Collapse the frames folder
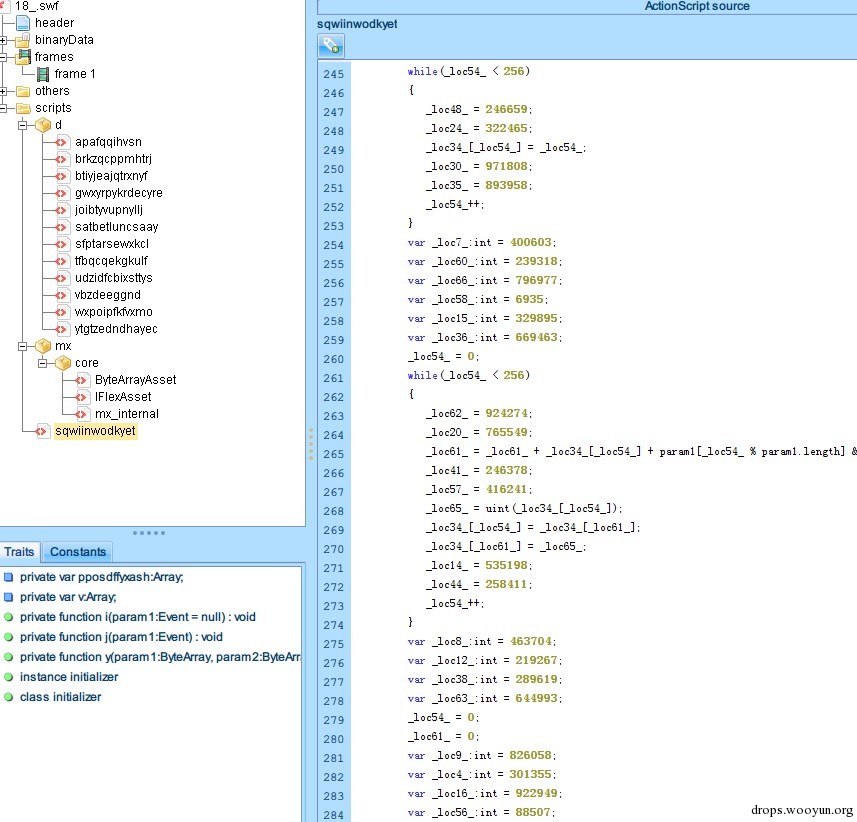The width and height of the screenshot is (857, 822). click(x=4, y=57)
